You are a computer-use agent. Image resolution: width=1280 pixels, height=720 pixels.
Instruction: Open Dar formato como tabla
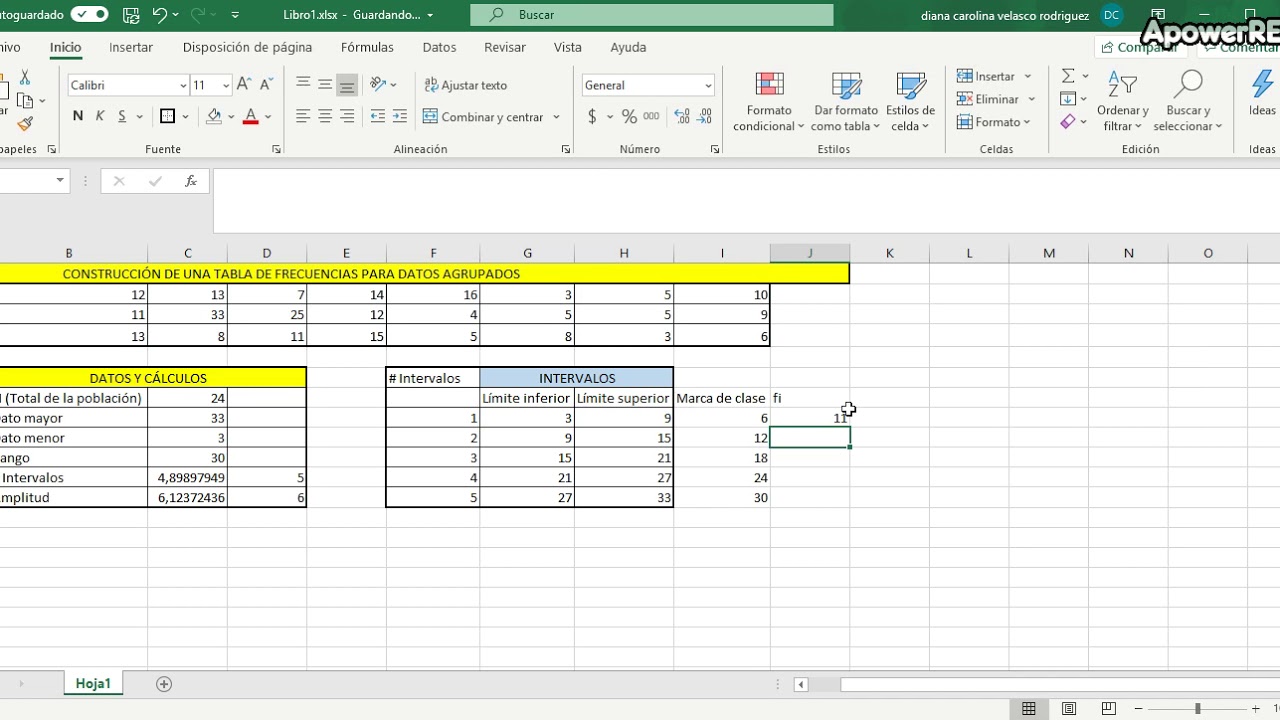coord(846,102)
